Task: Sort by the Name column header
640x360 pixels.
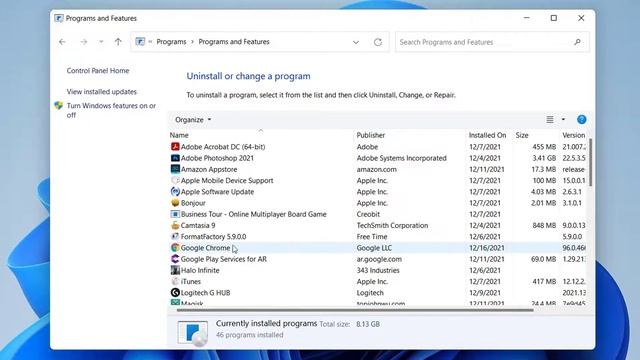Action: 179,135
